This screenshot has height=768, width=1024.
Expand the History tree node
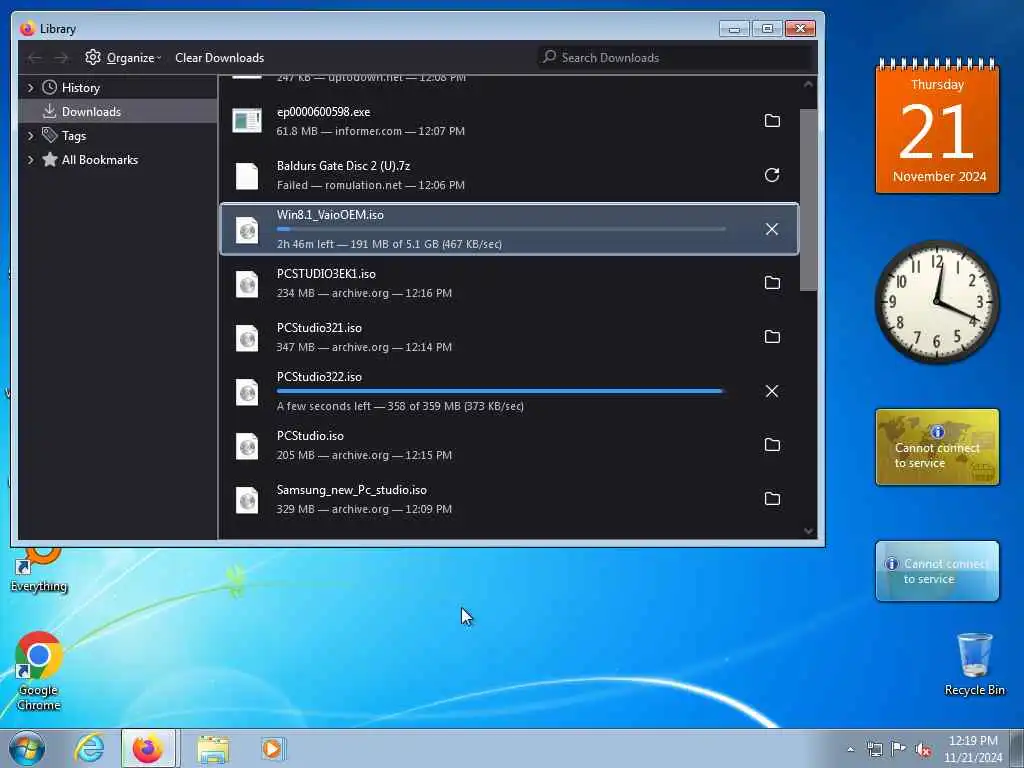[x=31, y=88]
